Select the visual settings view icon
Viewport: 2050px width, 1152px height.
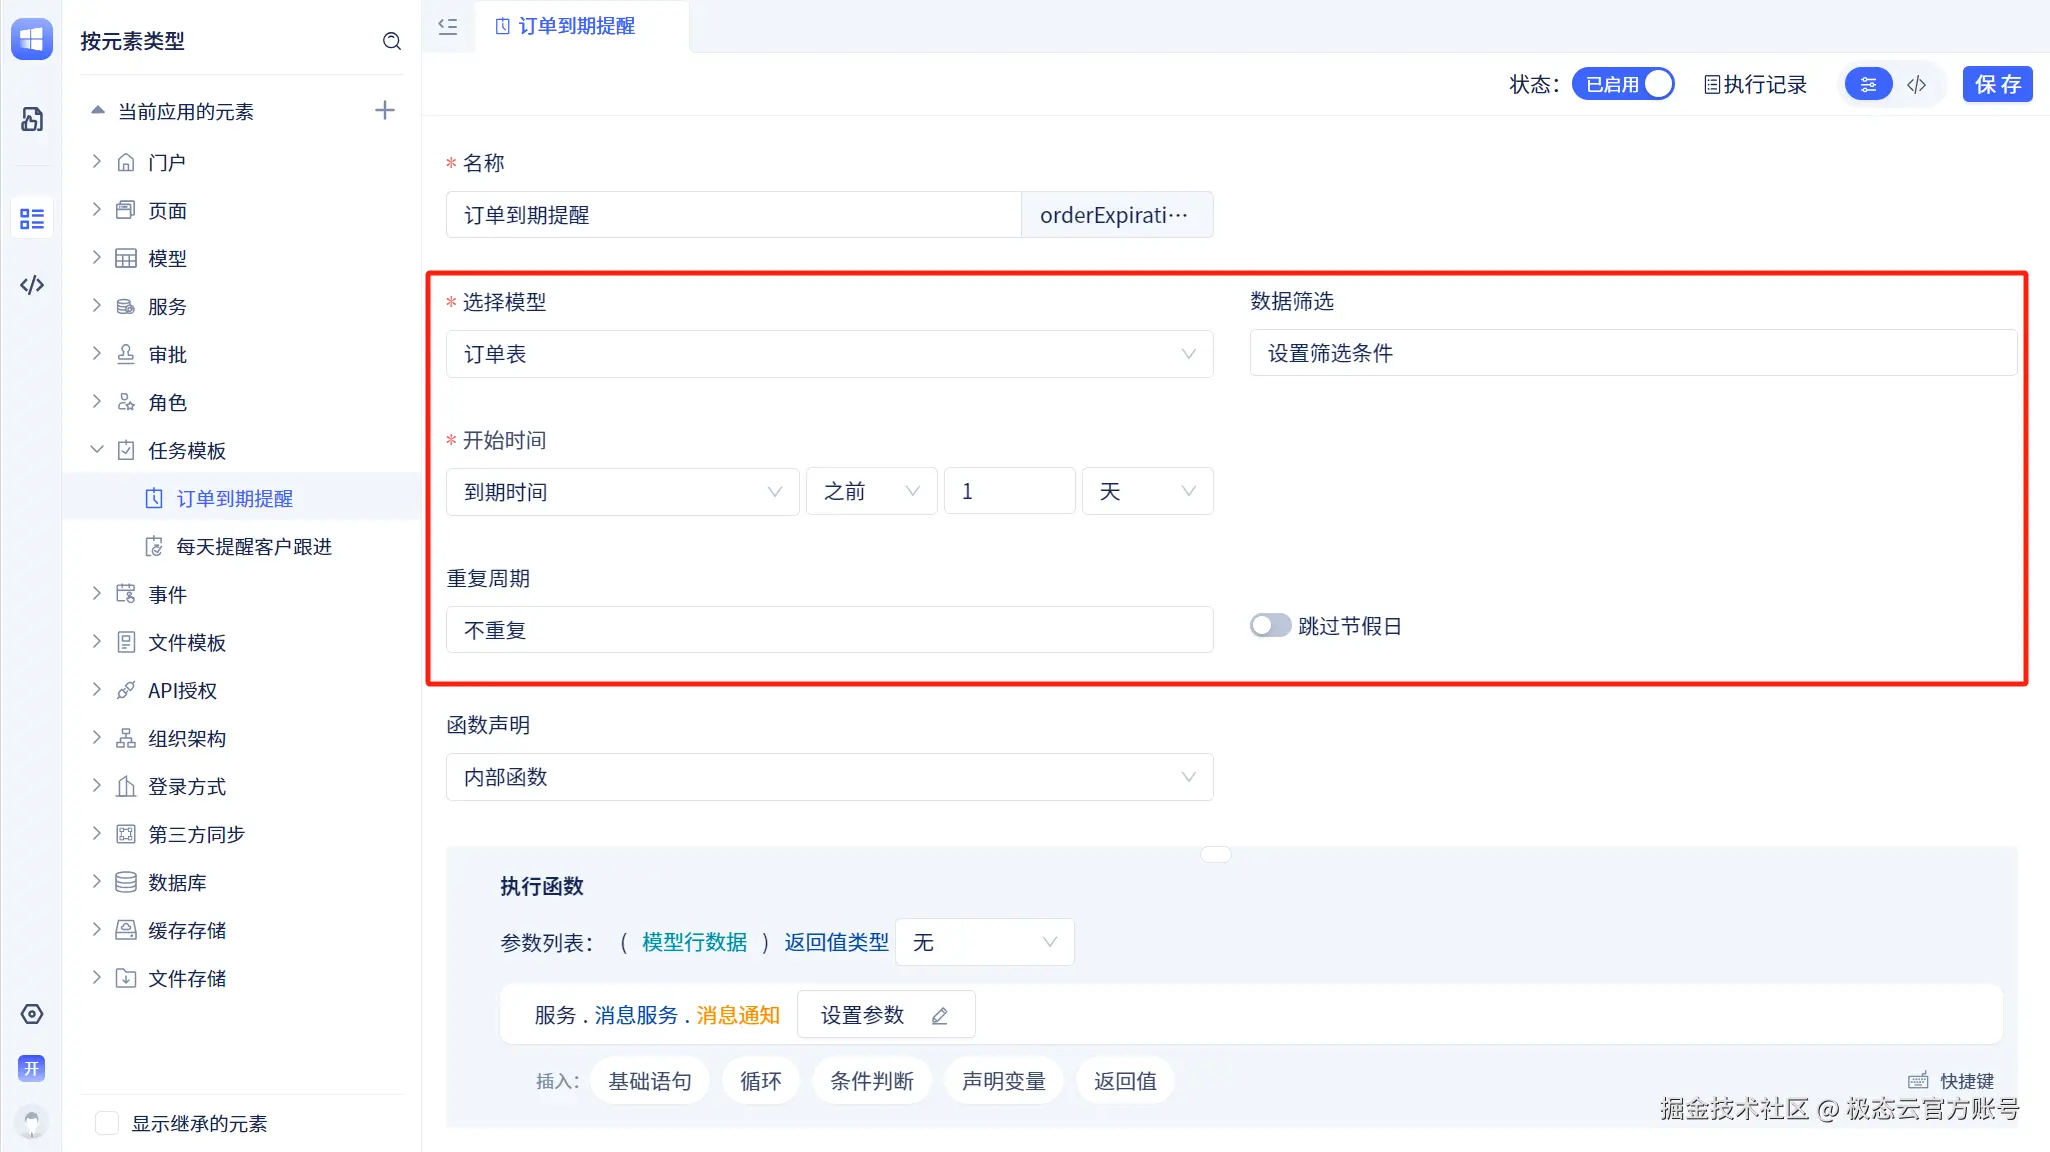[1868, 85]
